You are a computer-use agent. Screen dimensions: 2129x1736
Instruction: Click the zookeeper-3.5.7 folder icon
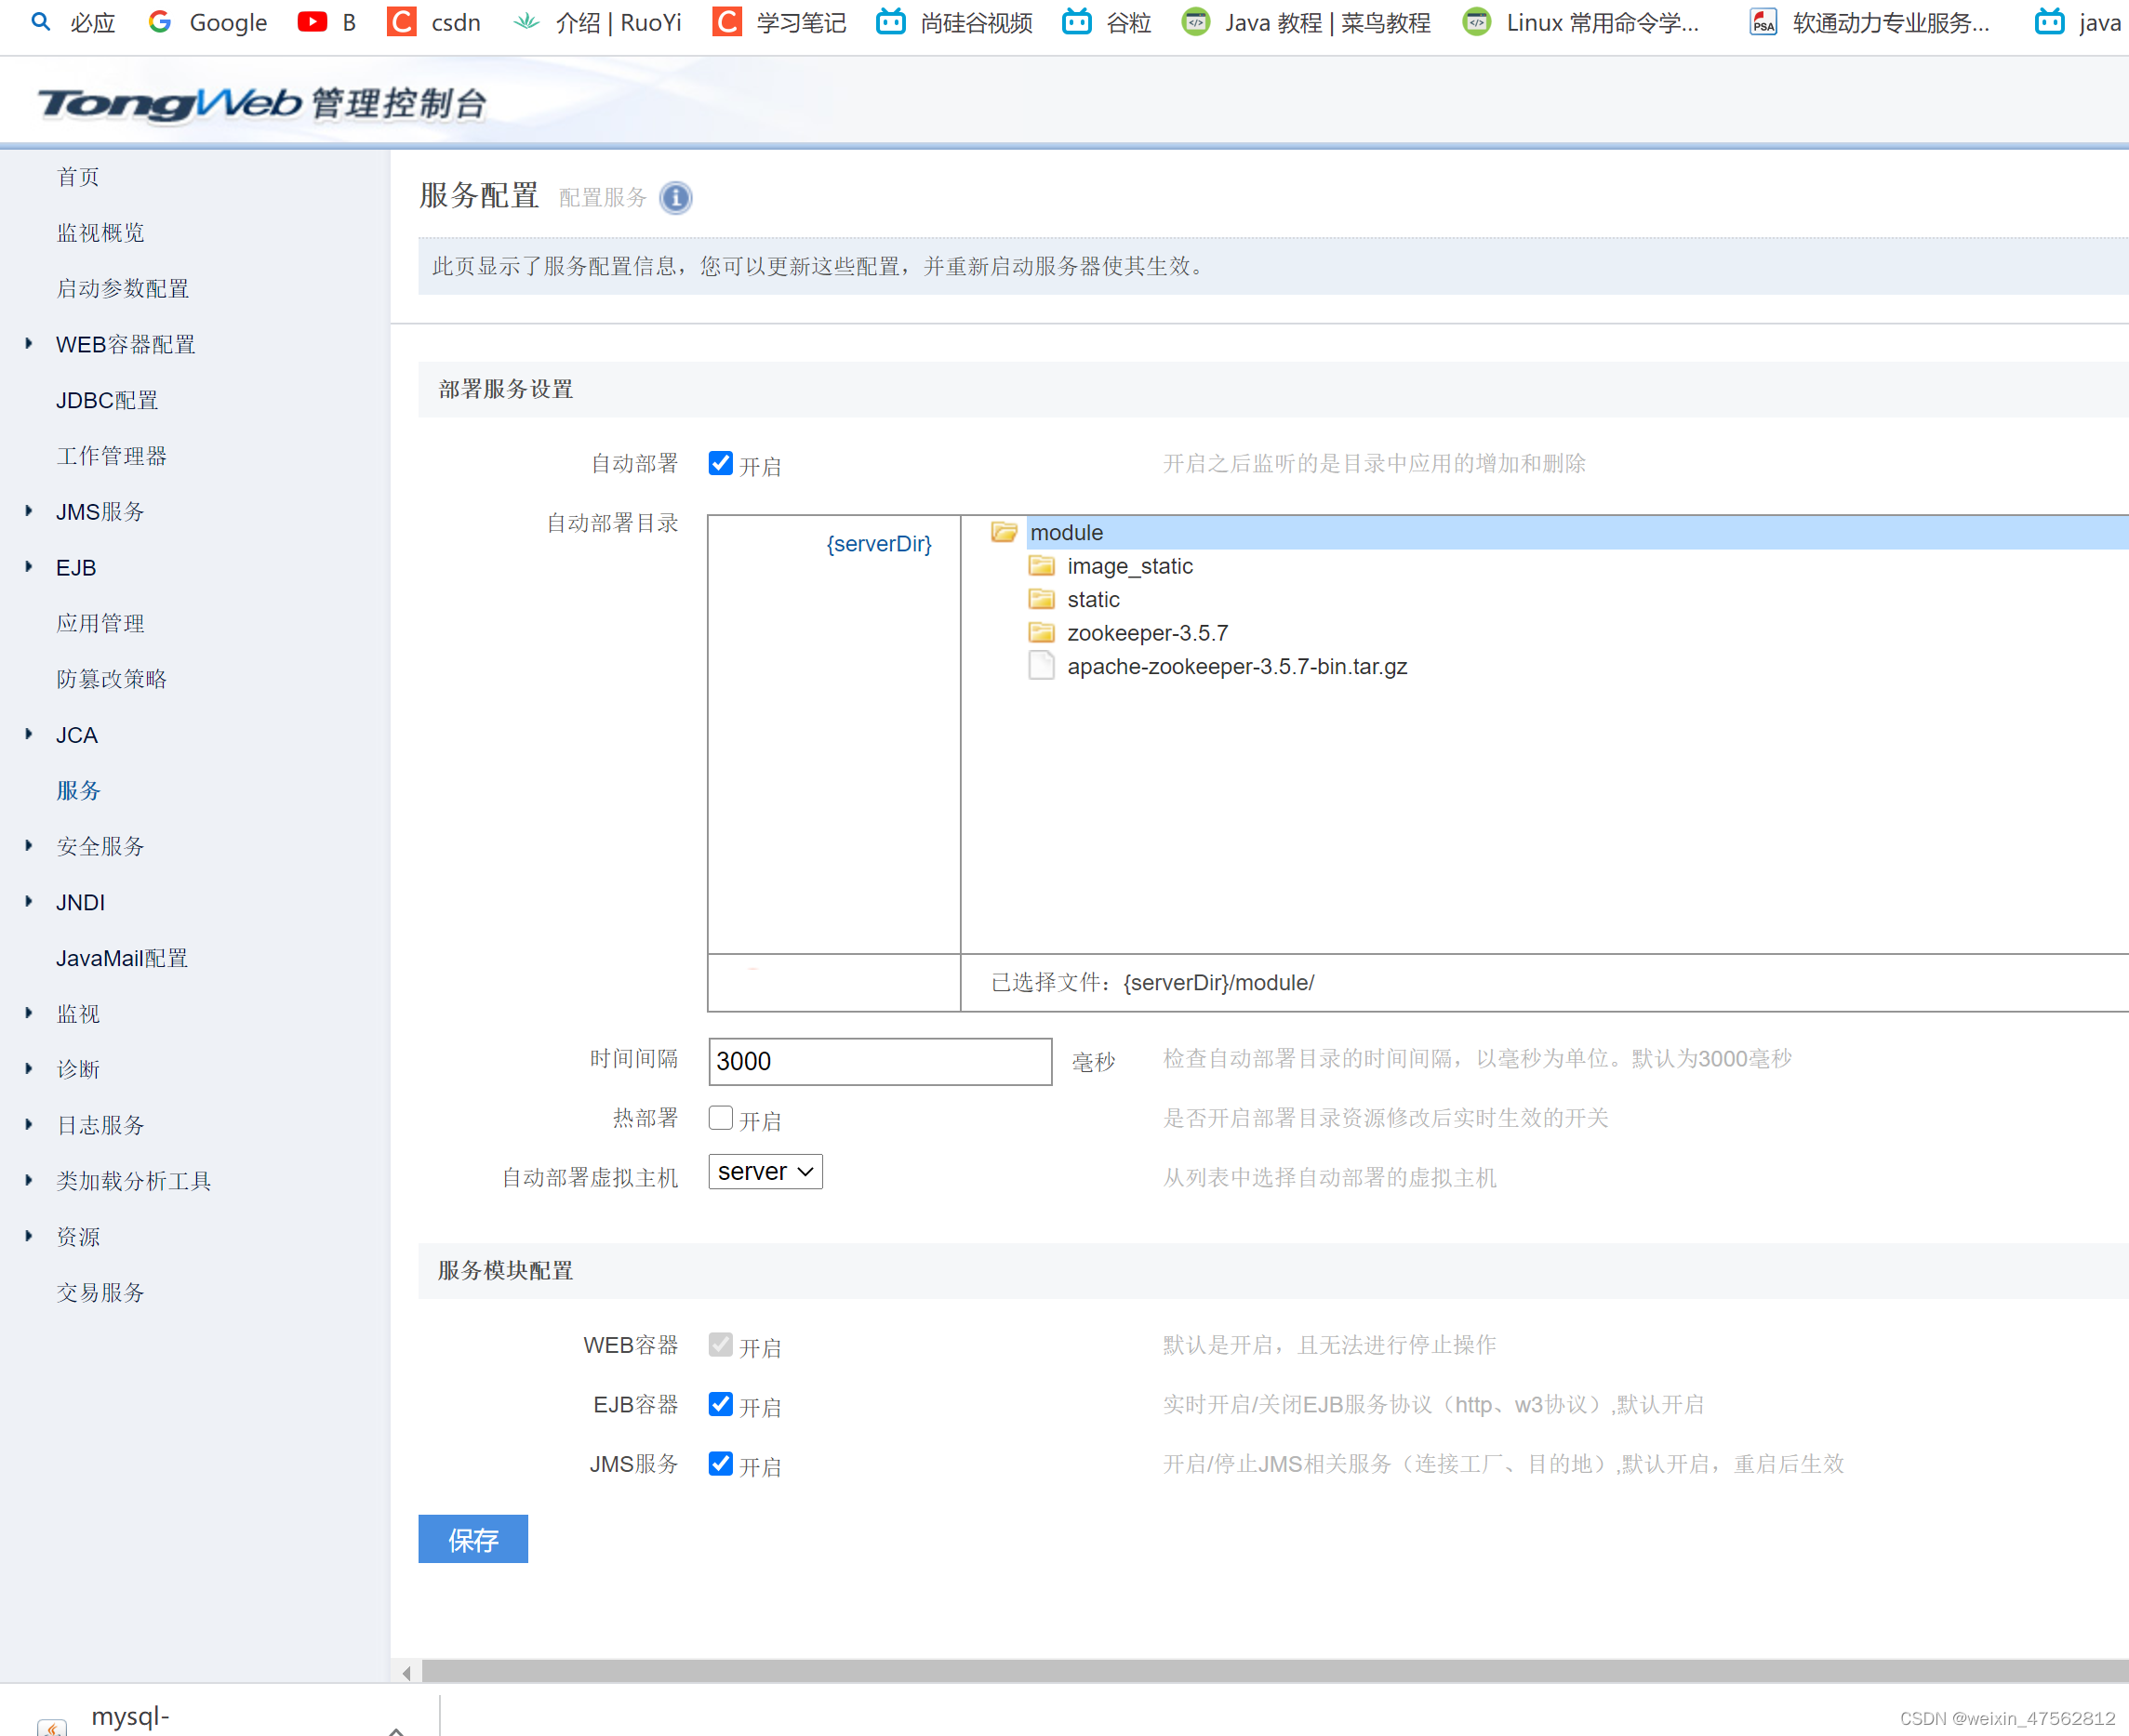1041,633
